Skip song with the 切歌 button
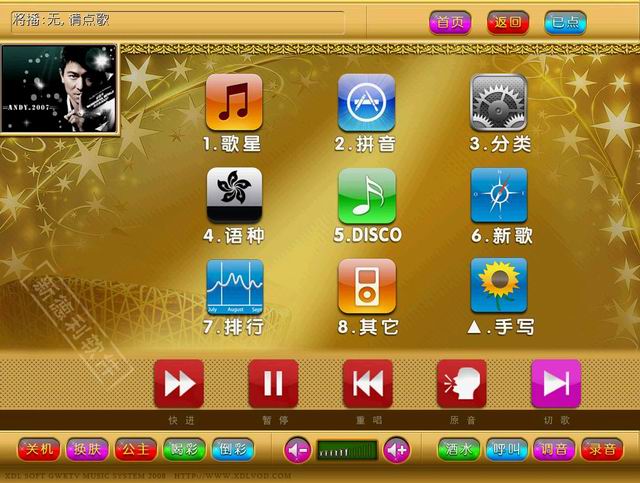Screen dimensions: 640x483 (556, 384)
